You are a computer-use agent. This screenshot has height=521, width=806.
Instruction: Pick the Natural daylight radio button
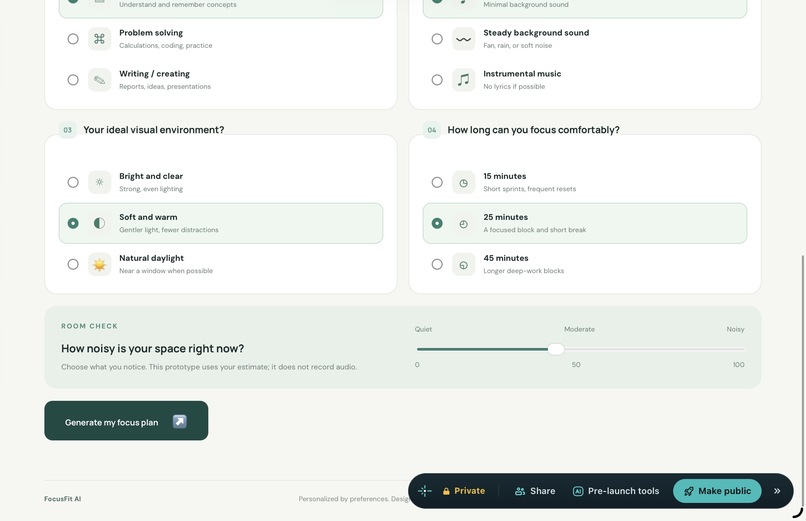click(x=73, y=264)
